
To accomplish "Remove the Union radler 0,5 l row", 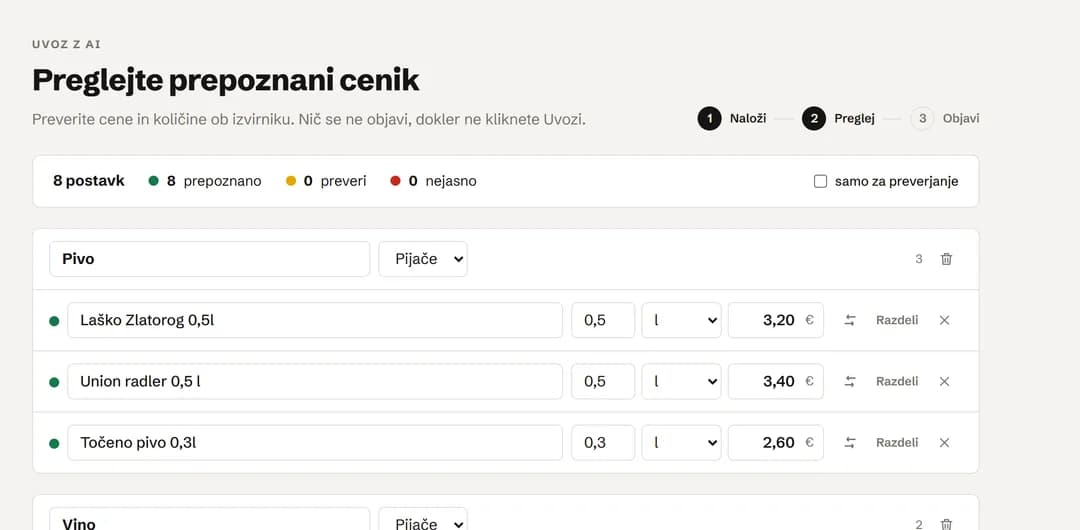I will (944, 381).
